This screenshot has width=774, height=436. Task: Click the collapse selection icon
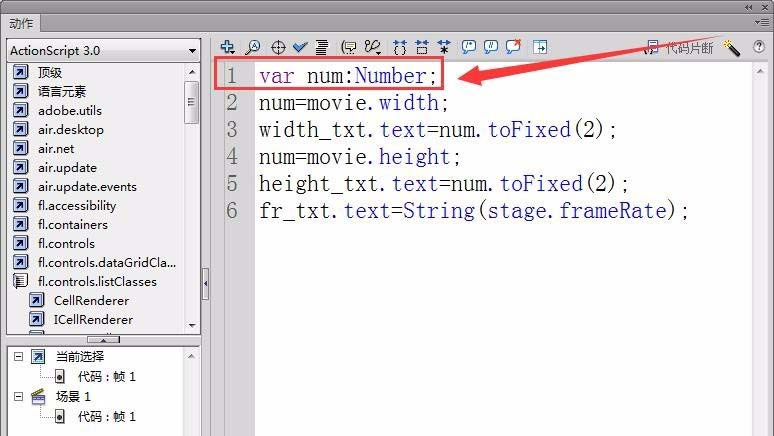pos(422,47)
